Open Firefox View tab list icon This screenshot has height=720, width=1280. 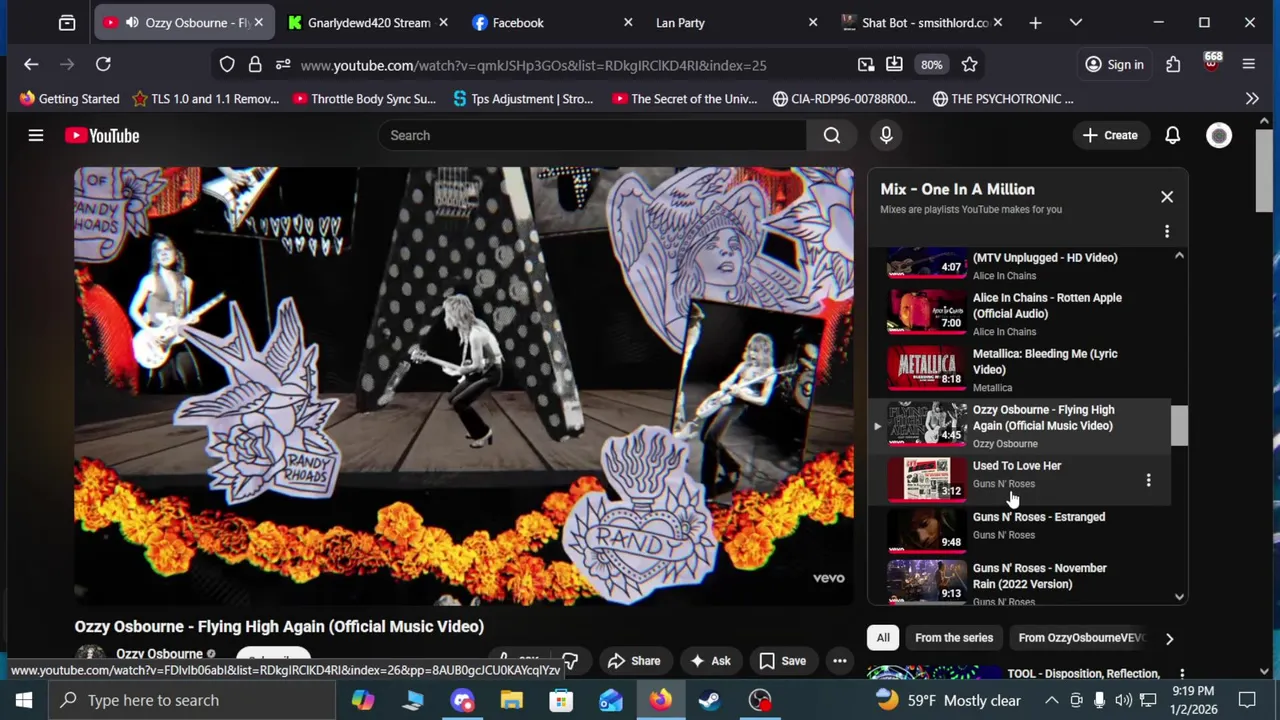(x=67, y=22)
